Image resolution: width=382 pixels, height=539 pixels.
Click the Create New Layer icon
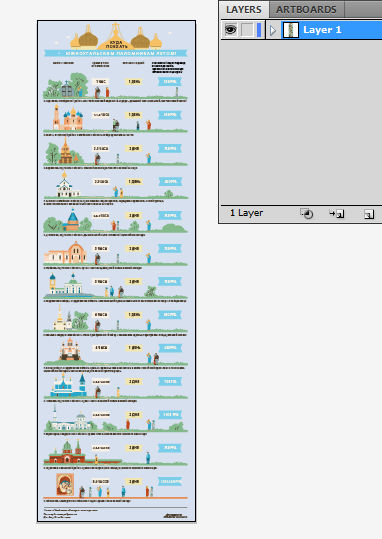(x=369, y=214)
